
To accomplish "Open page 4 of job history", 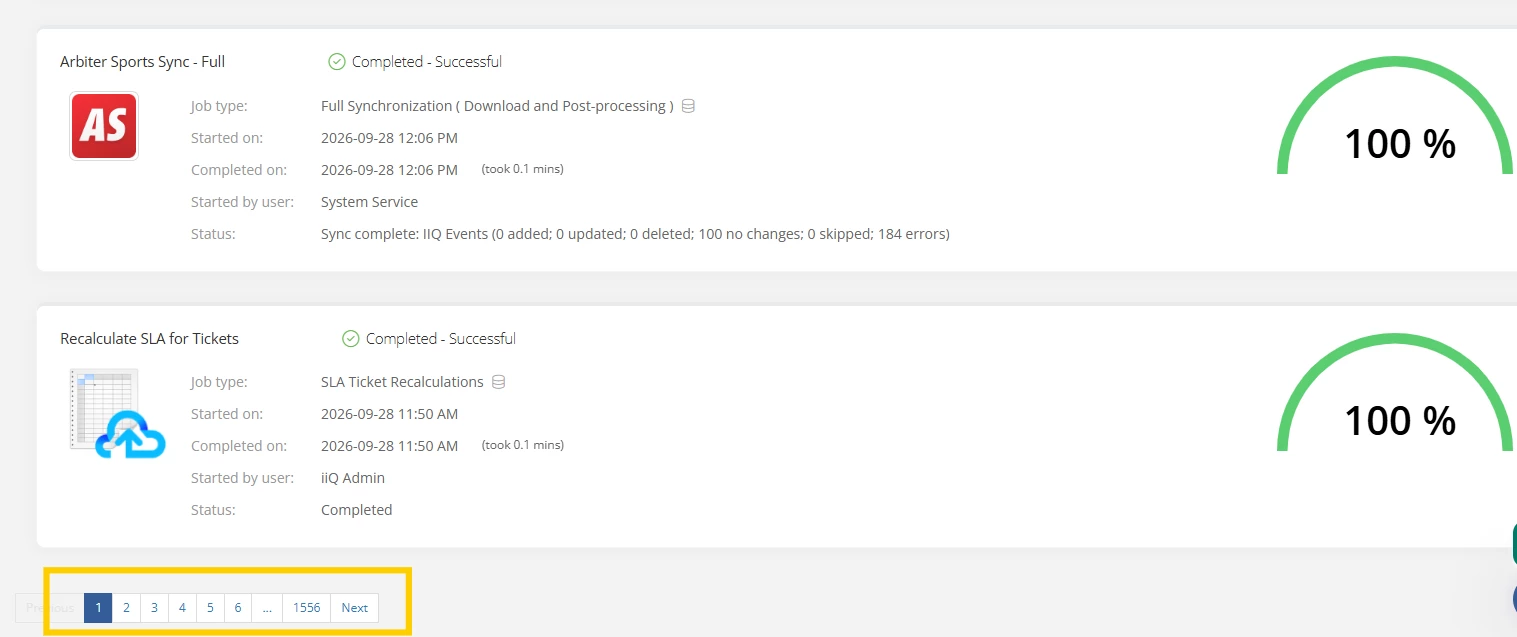I will pyautogui.click(x=182, y=608).
